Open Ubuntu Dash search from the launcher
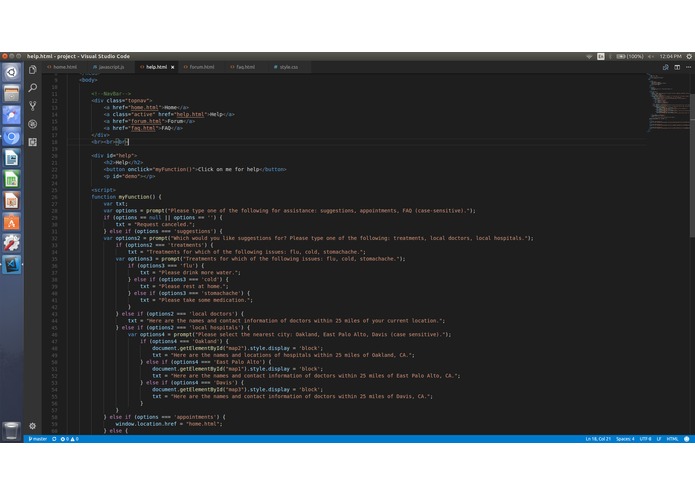Viewport: 695px width, 494px height. 12,72
